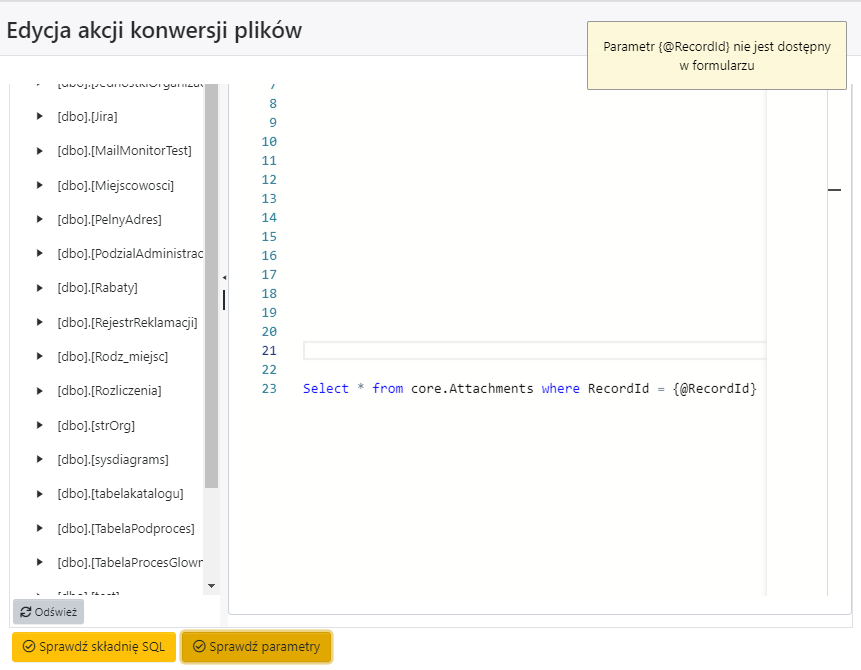
Task: Click the splitter collapse arrow between panels
Action: click(224, 277)
